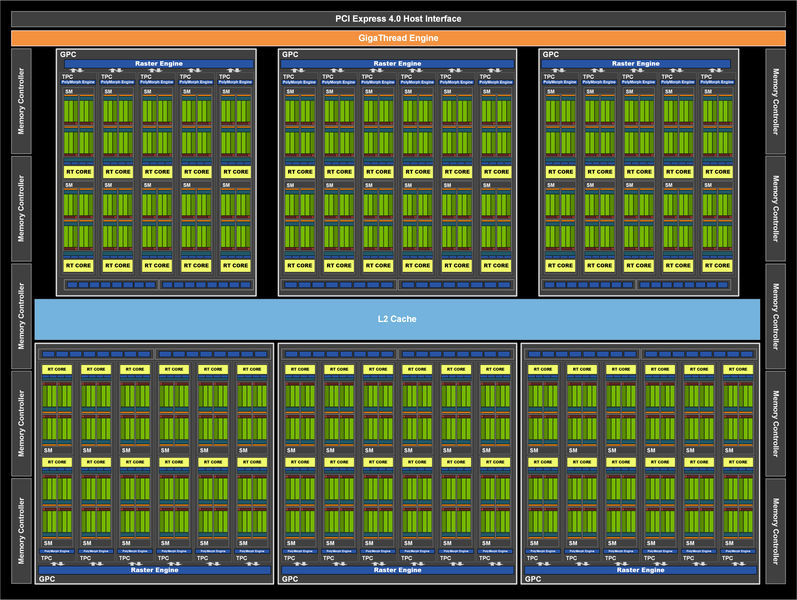This screenshot has width=797, height=600.
Task: Select Raster Engine in the top-middle GPC
Action: click(x=397, y=63)
